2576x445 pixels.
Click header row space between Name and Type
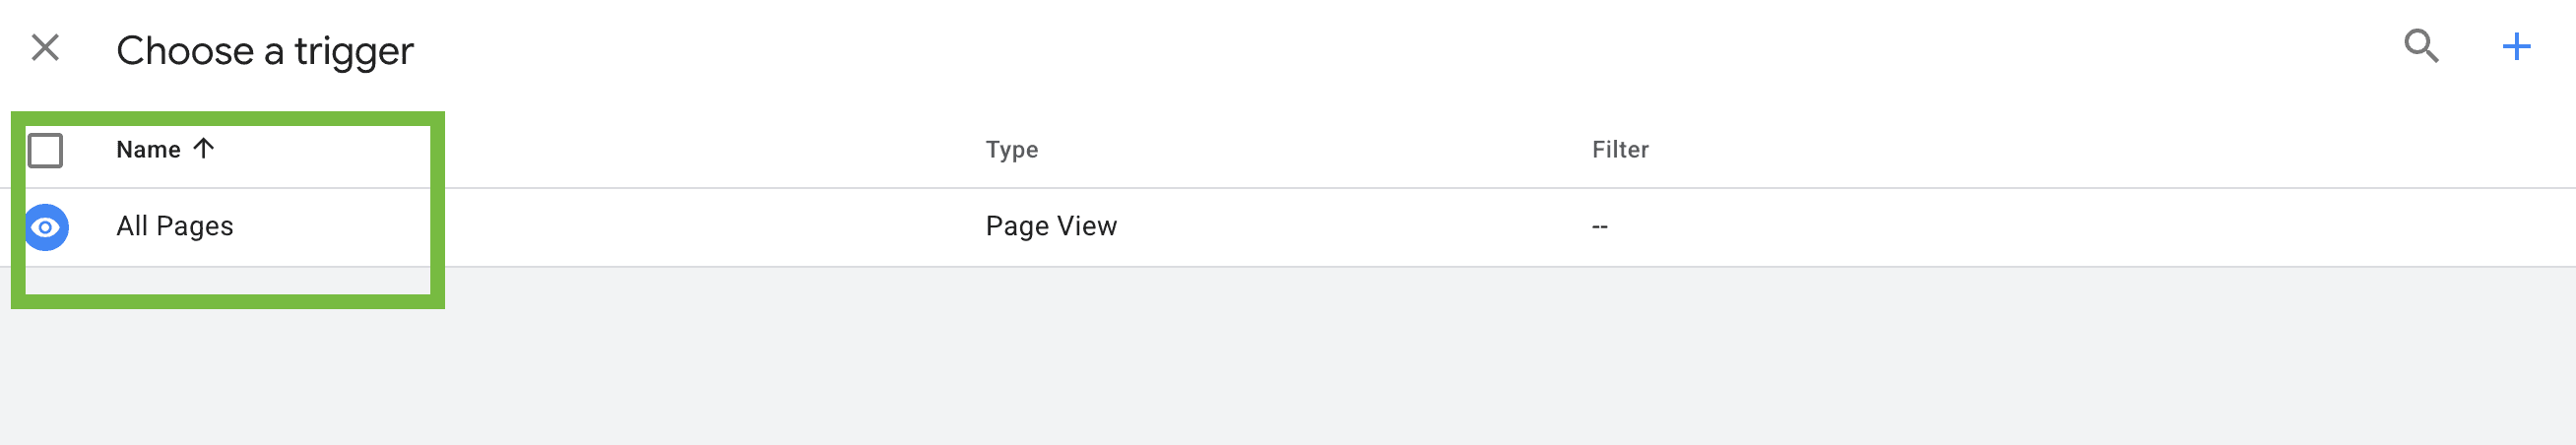click(x=650, y=150)
